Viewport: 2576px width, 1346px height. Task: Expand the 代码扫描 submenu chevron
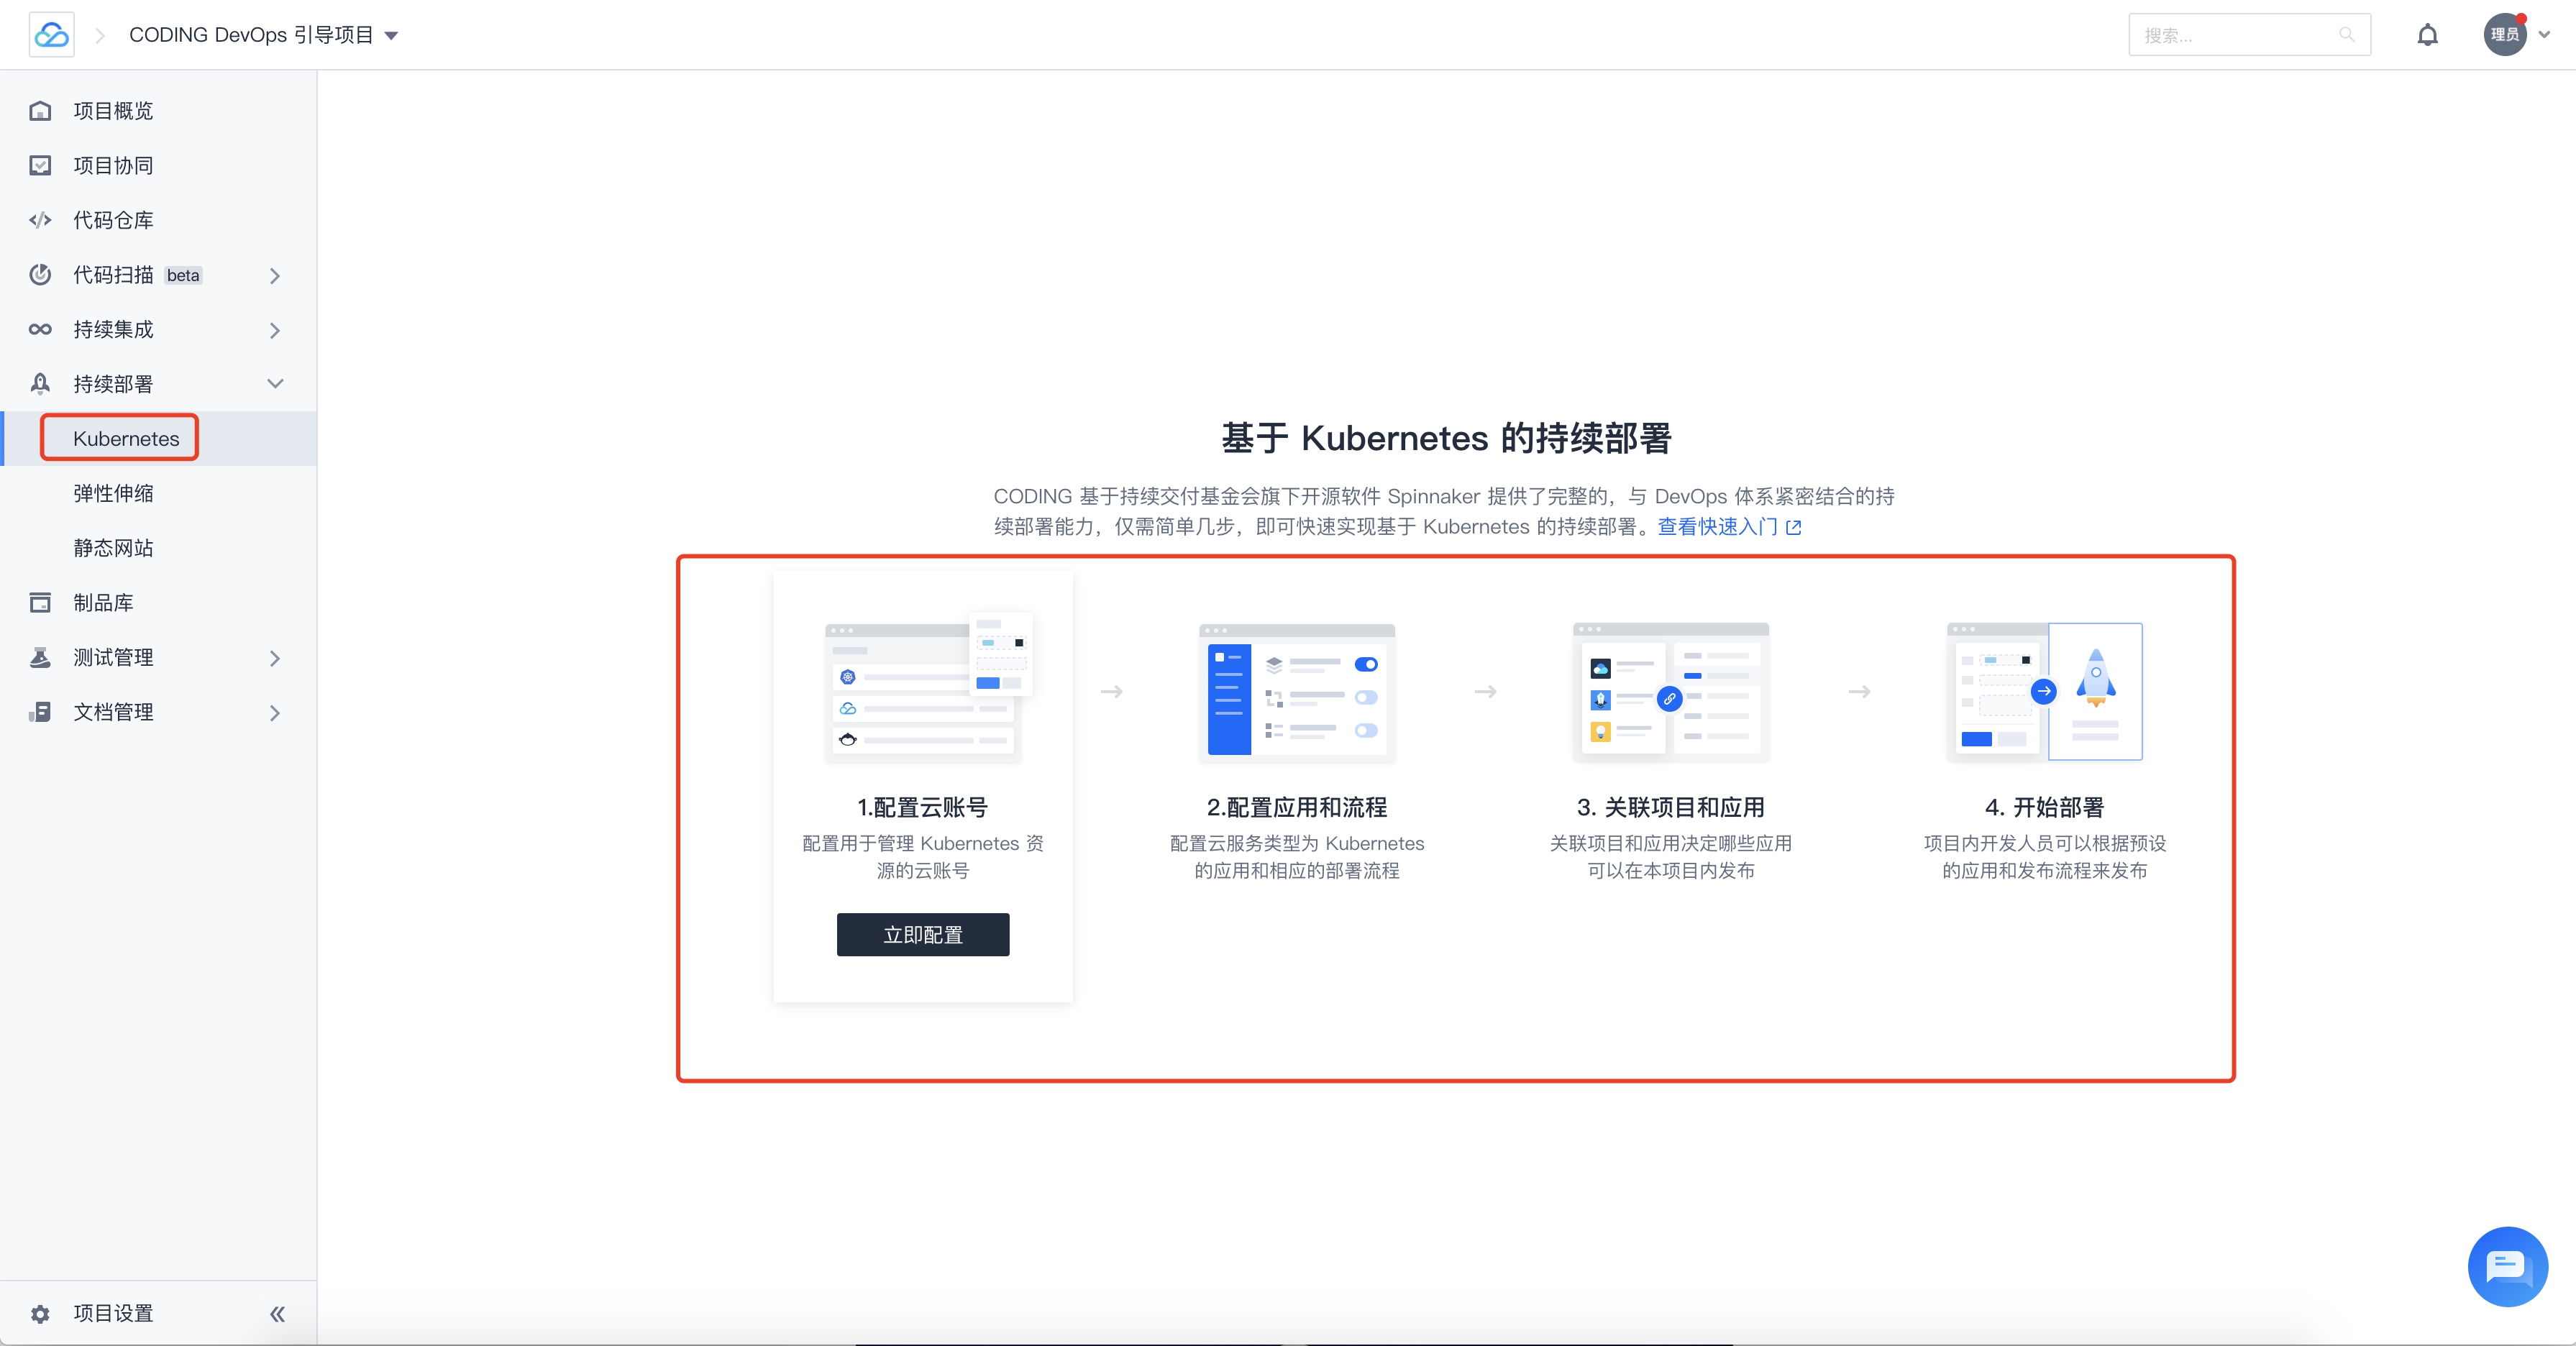pyautogui.click(x=275, y=275)
